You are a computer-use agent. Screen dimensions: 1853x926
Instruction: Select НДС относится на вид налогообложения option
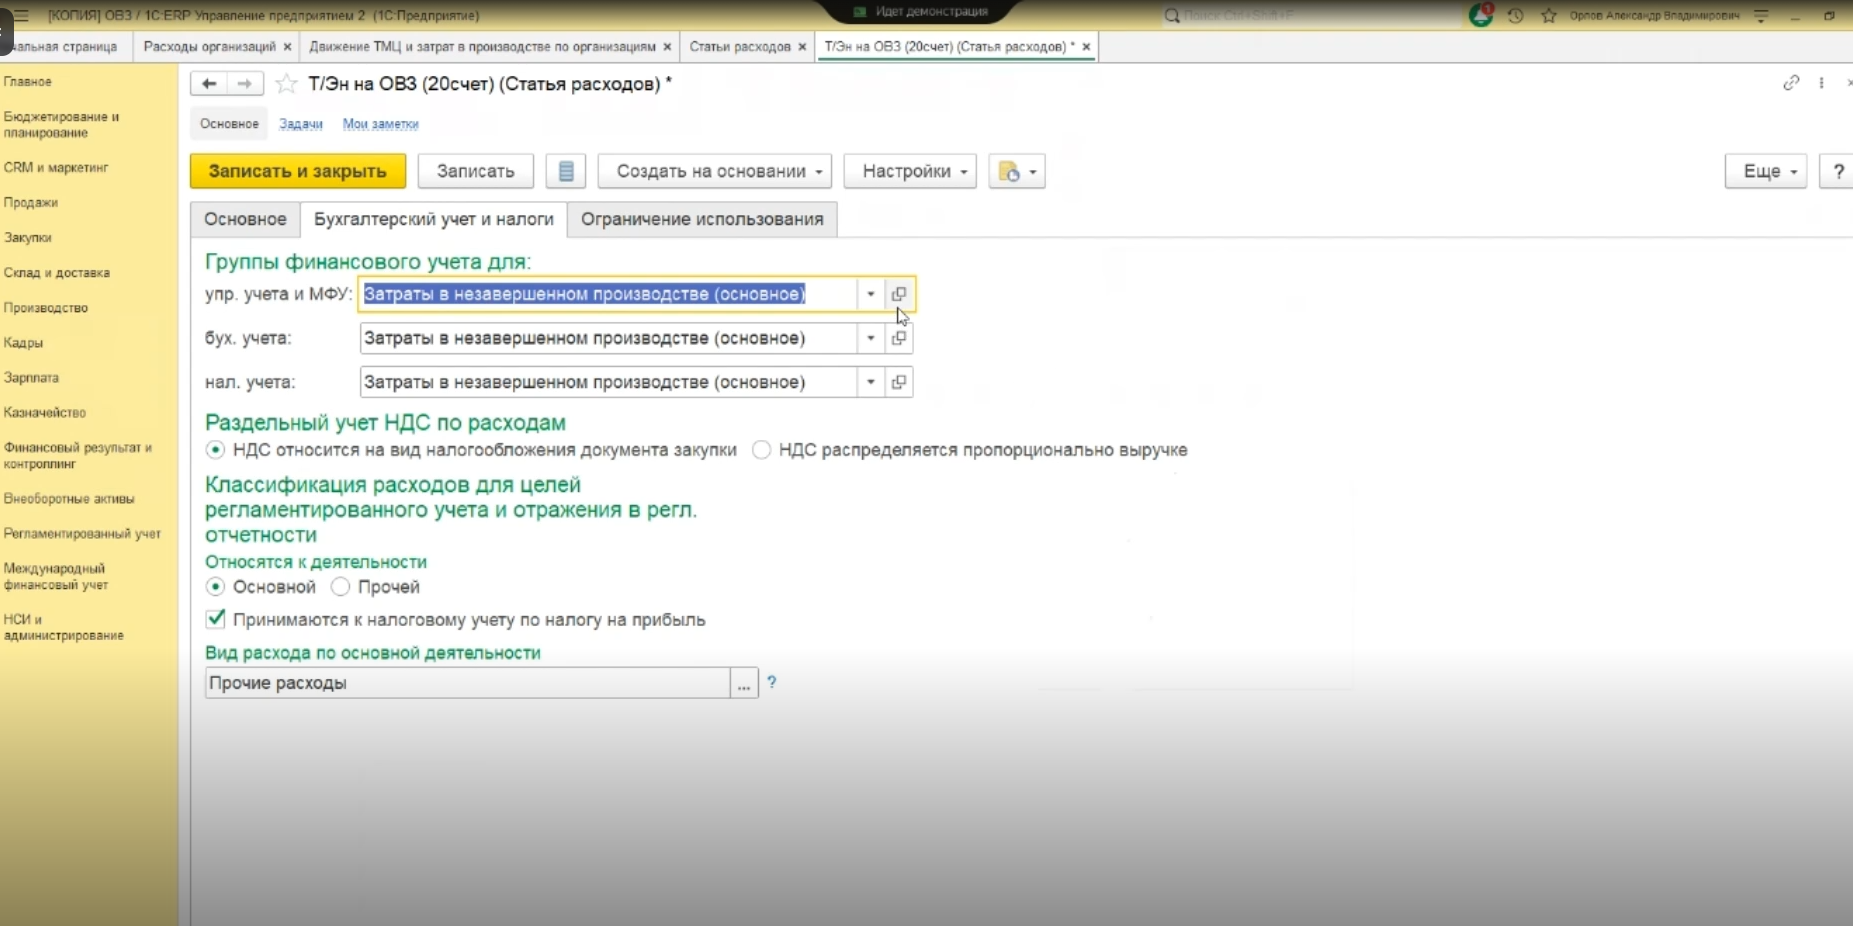tap(215, 450)
